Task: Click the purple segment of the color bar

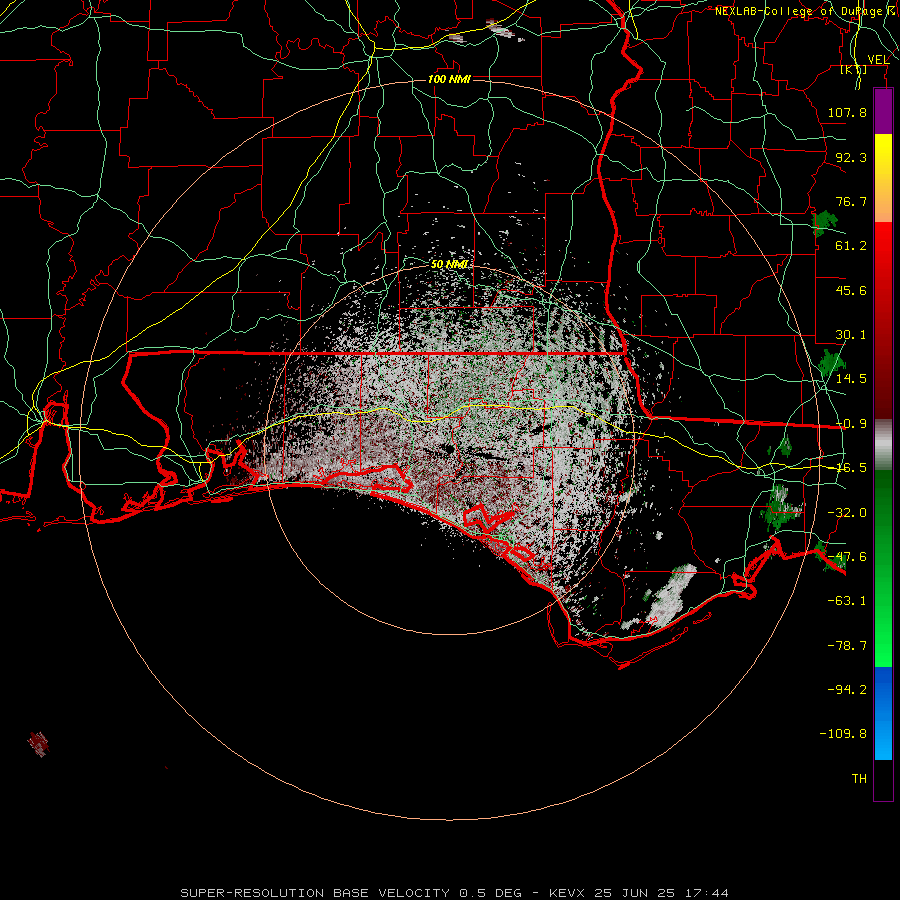Action: pyautogui.click(x=883, y=112)
